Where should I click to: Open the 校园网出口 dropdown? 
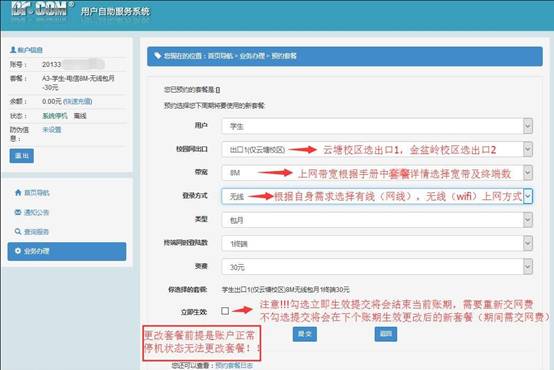(377, 149)
